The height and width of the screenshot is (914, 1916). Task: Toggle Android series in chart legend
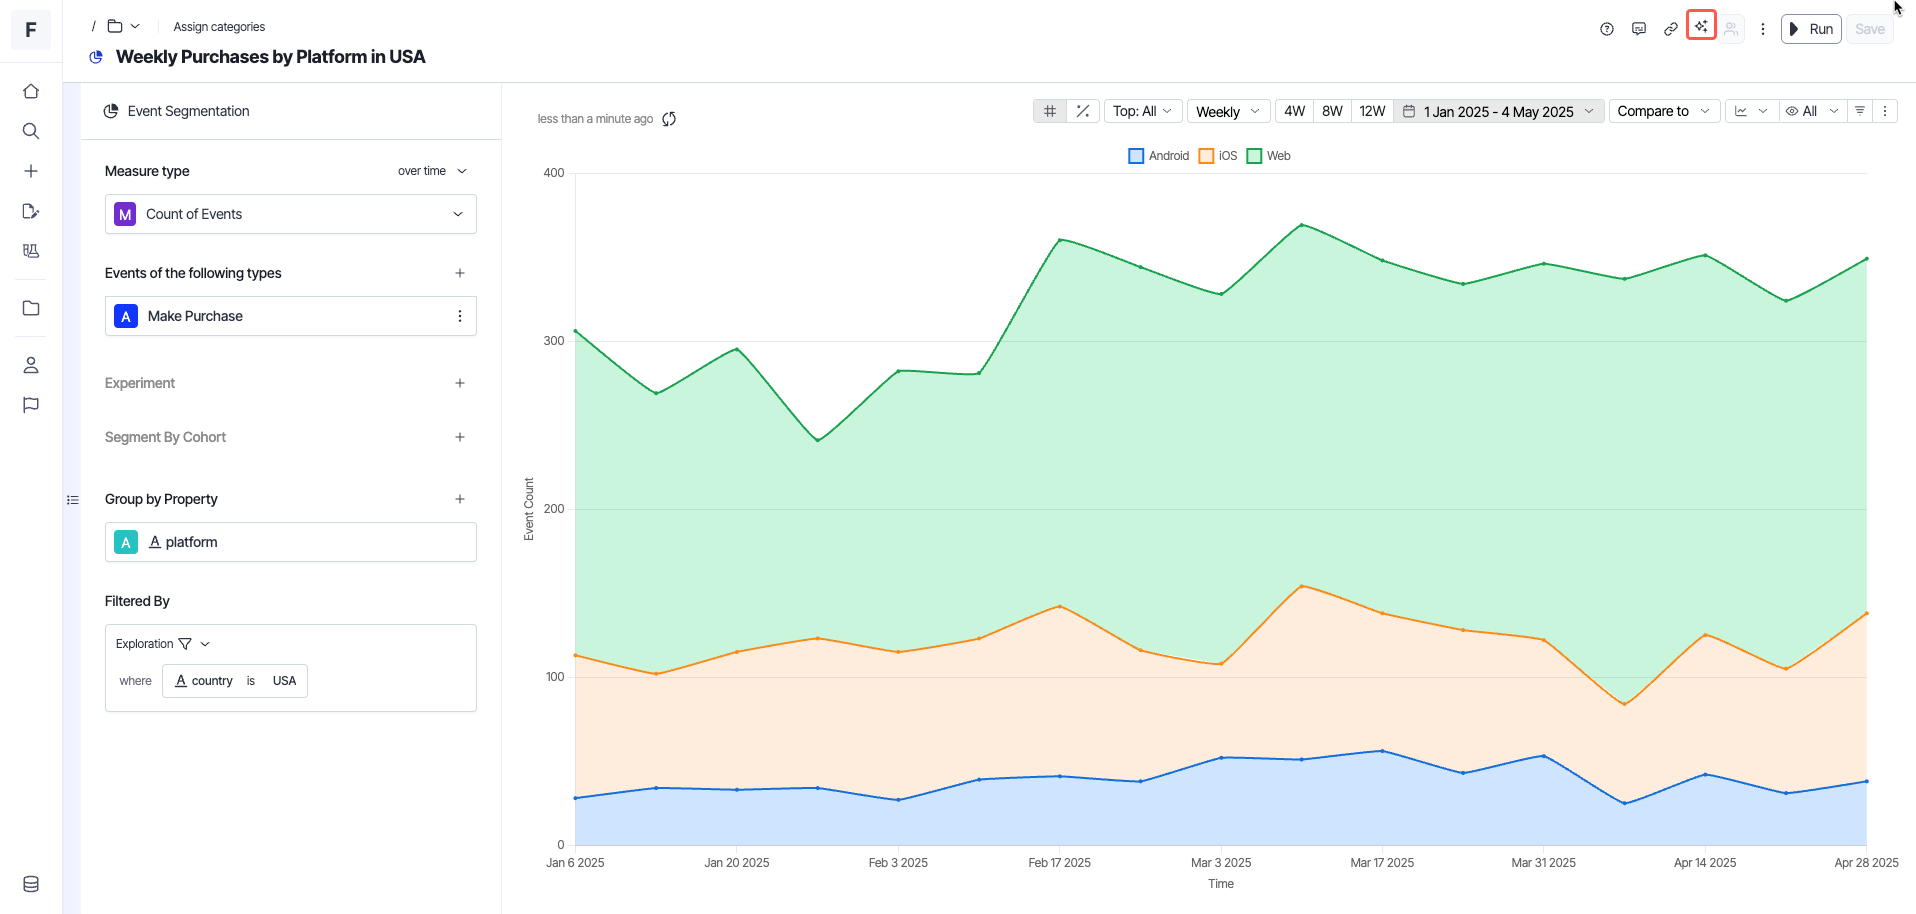pyautogui.click(x=1158, y=156)
